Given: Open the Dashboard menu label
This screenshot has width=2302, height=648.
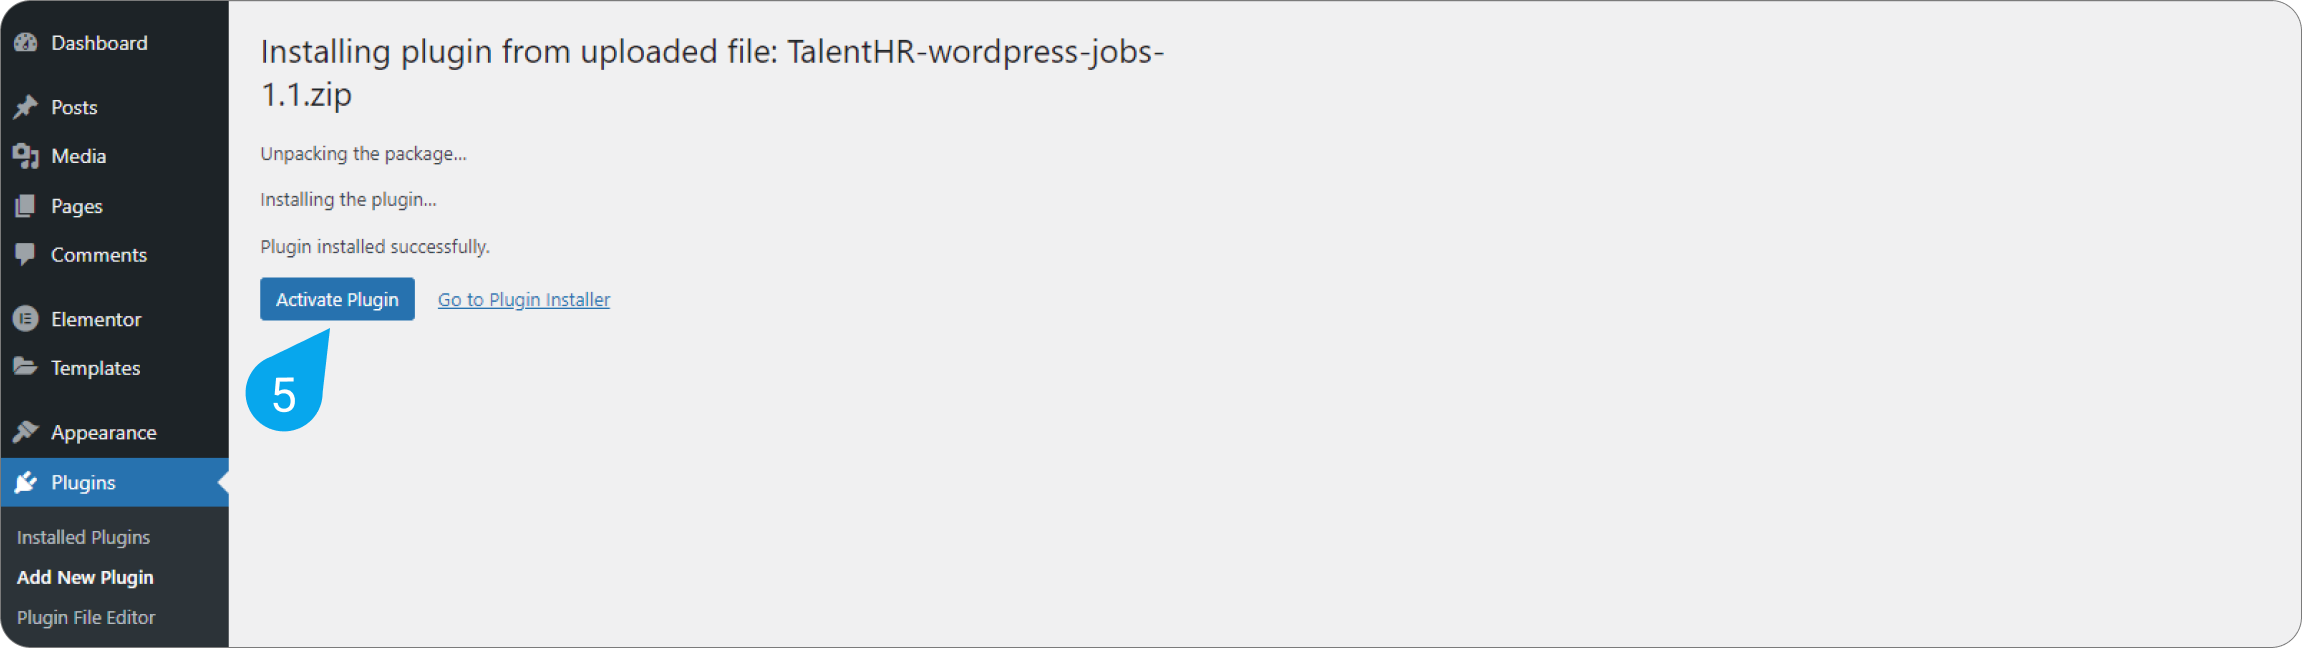Looking at the screenshot, I should click(x=99, y=43).
